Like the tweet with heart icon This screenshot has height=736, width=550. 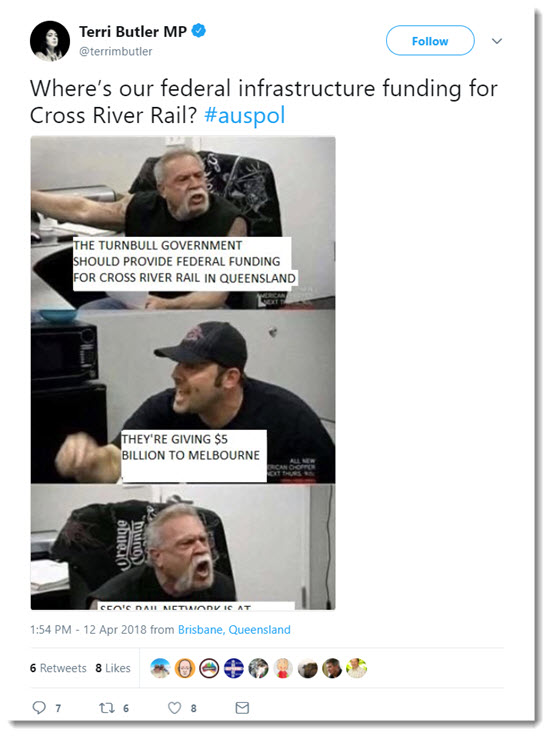175,707
